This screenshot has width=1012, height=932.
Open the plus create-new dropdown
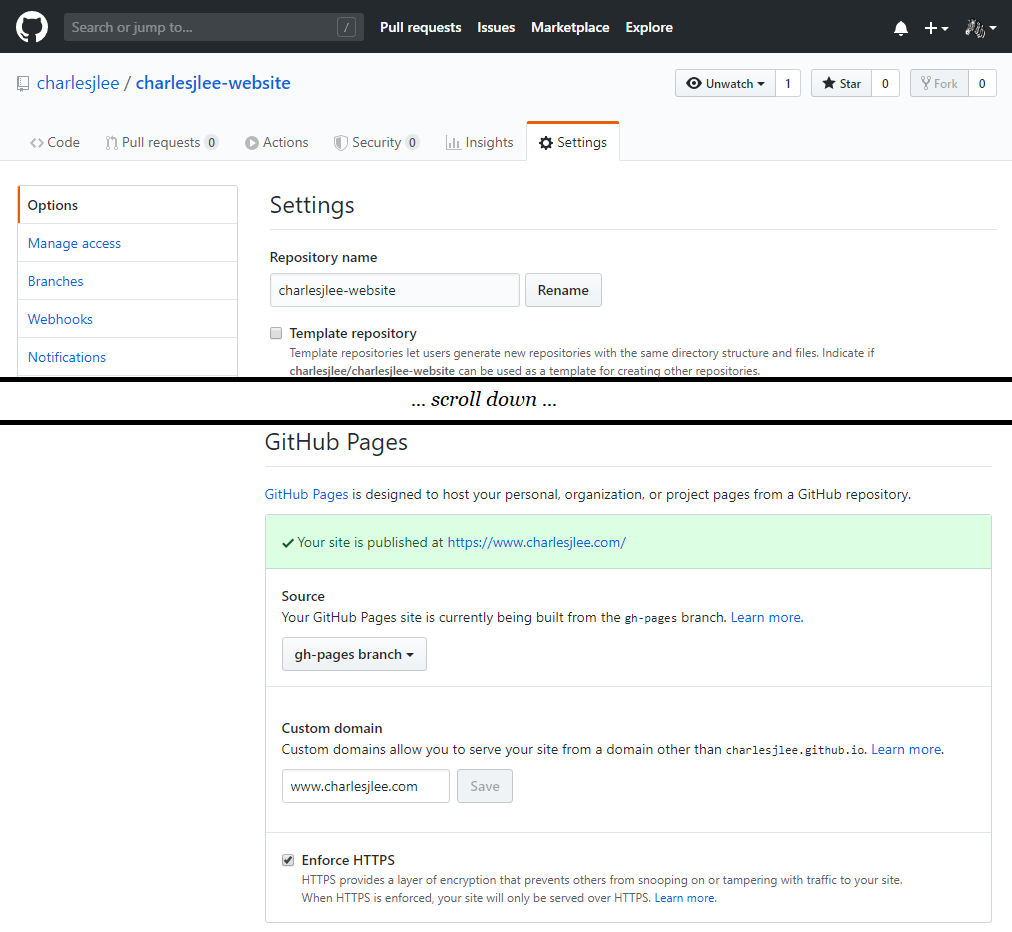(x=935, y=28)
